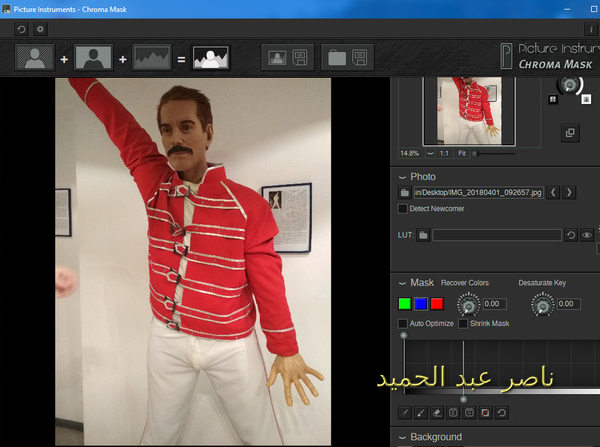Toggle LUT visibility with the eye icon

click(587, 235)
